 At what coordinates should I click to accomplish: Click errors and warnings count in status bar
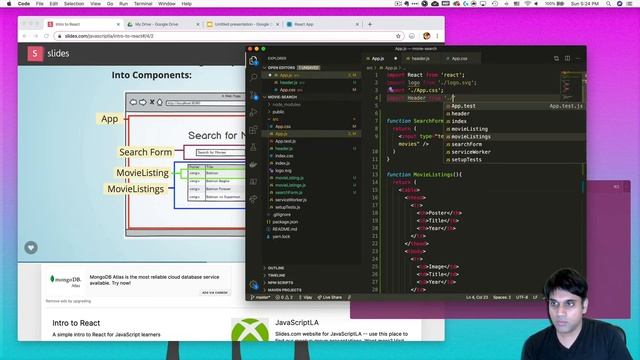click(x=284, y=297)
